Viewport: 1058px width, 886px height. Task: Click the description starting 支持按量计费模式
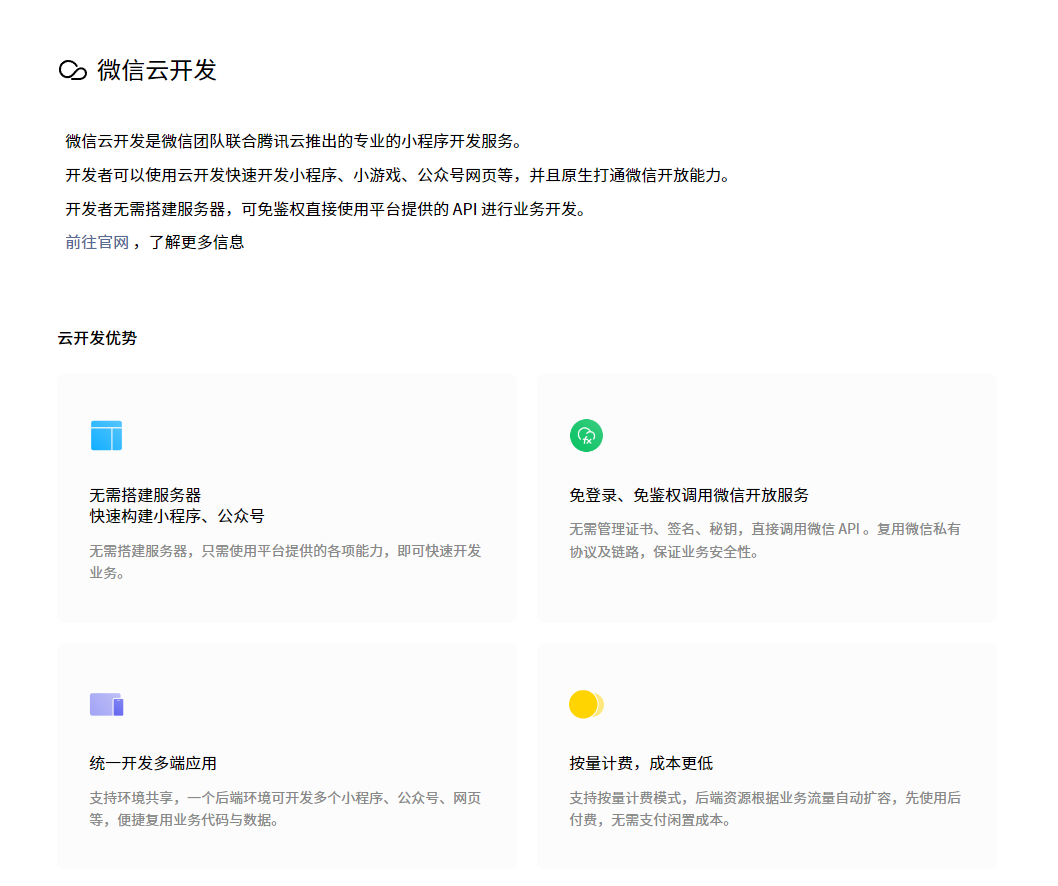point(765,809)
